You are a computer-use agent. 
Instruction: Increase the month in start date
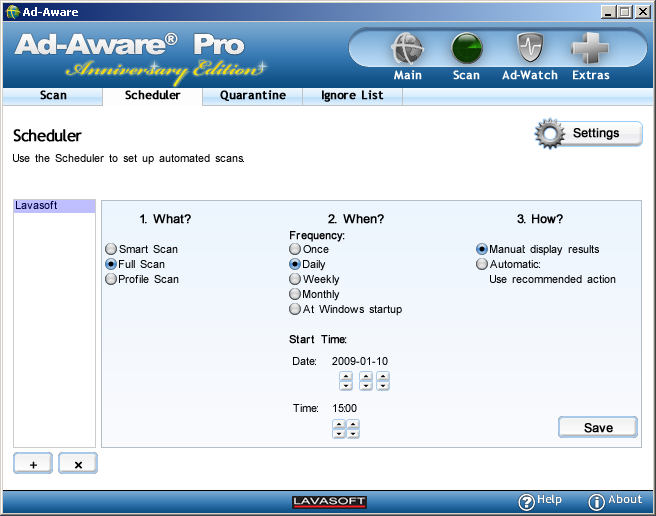[x=366, y=376]
